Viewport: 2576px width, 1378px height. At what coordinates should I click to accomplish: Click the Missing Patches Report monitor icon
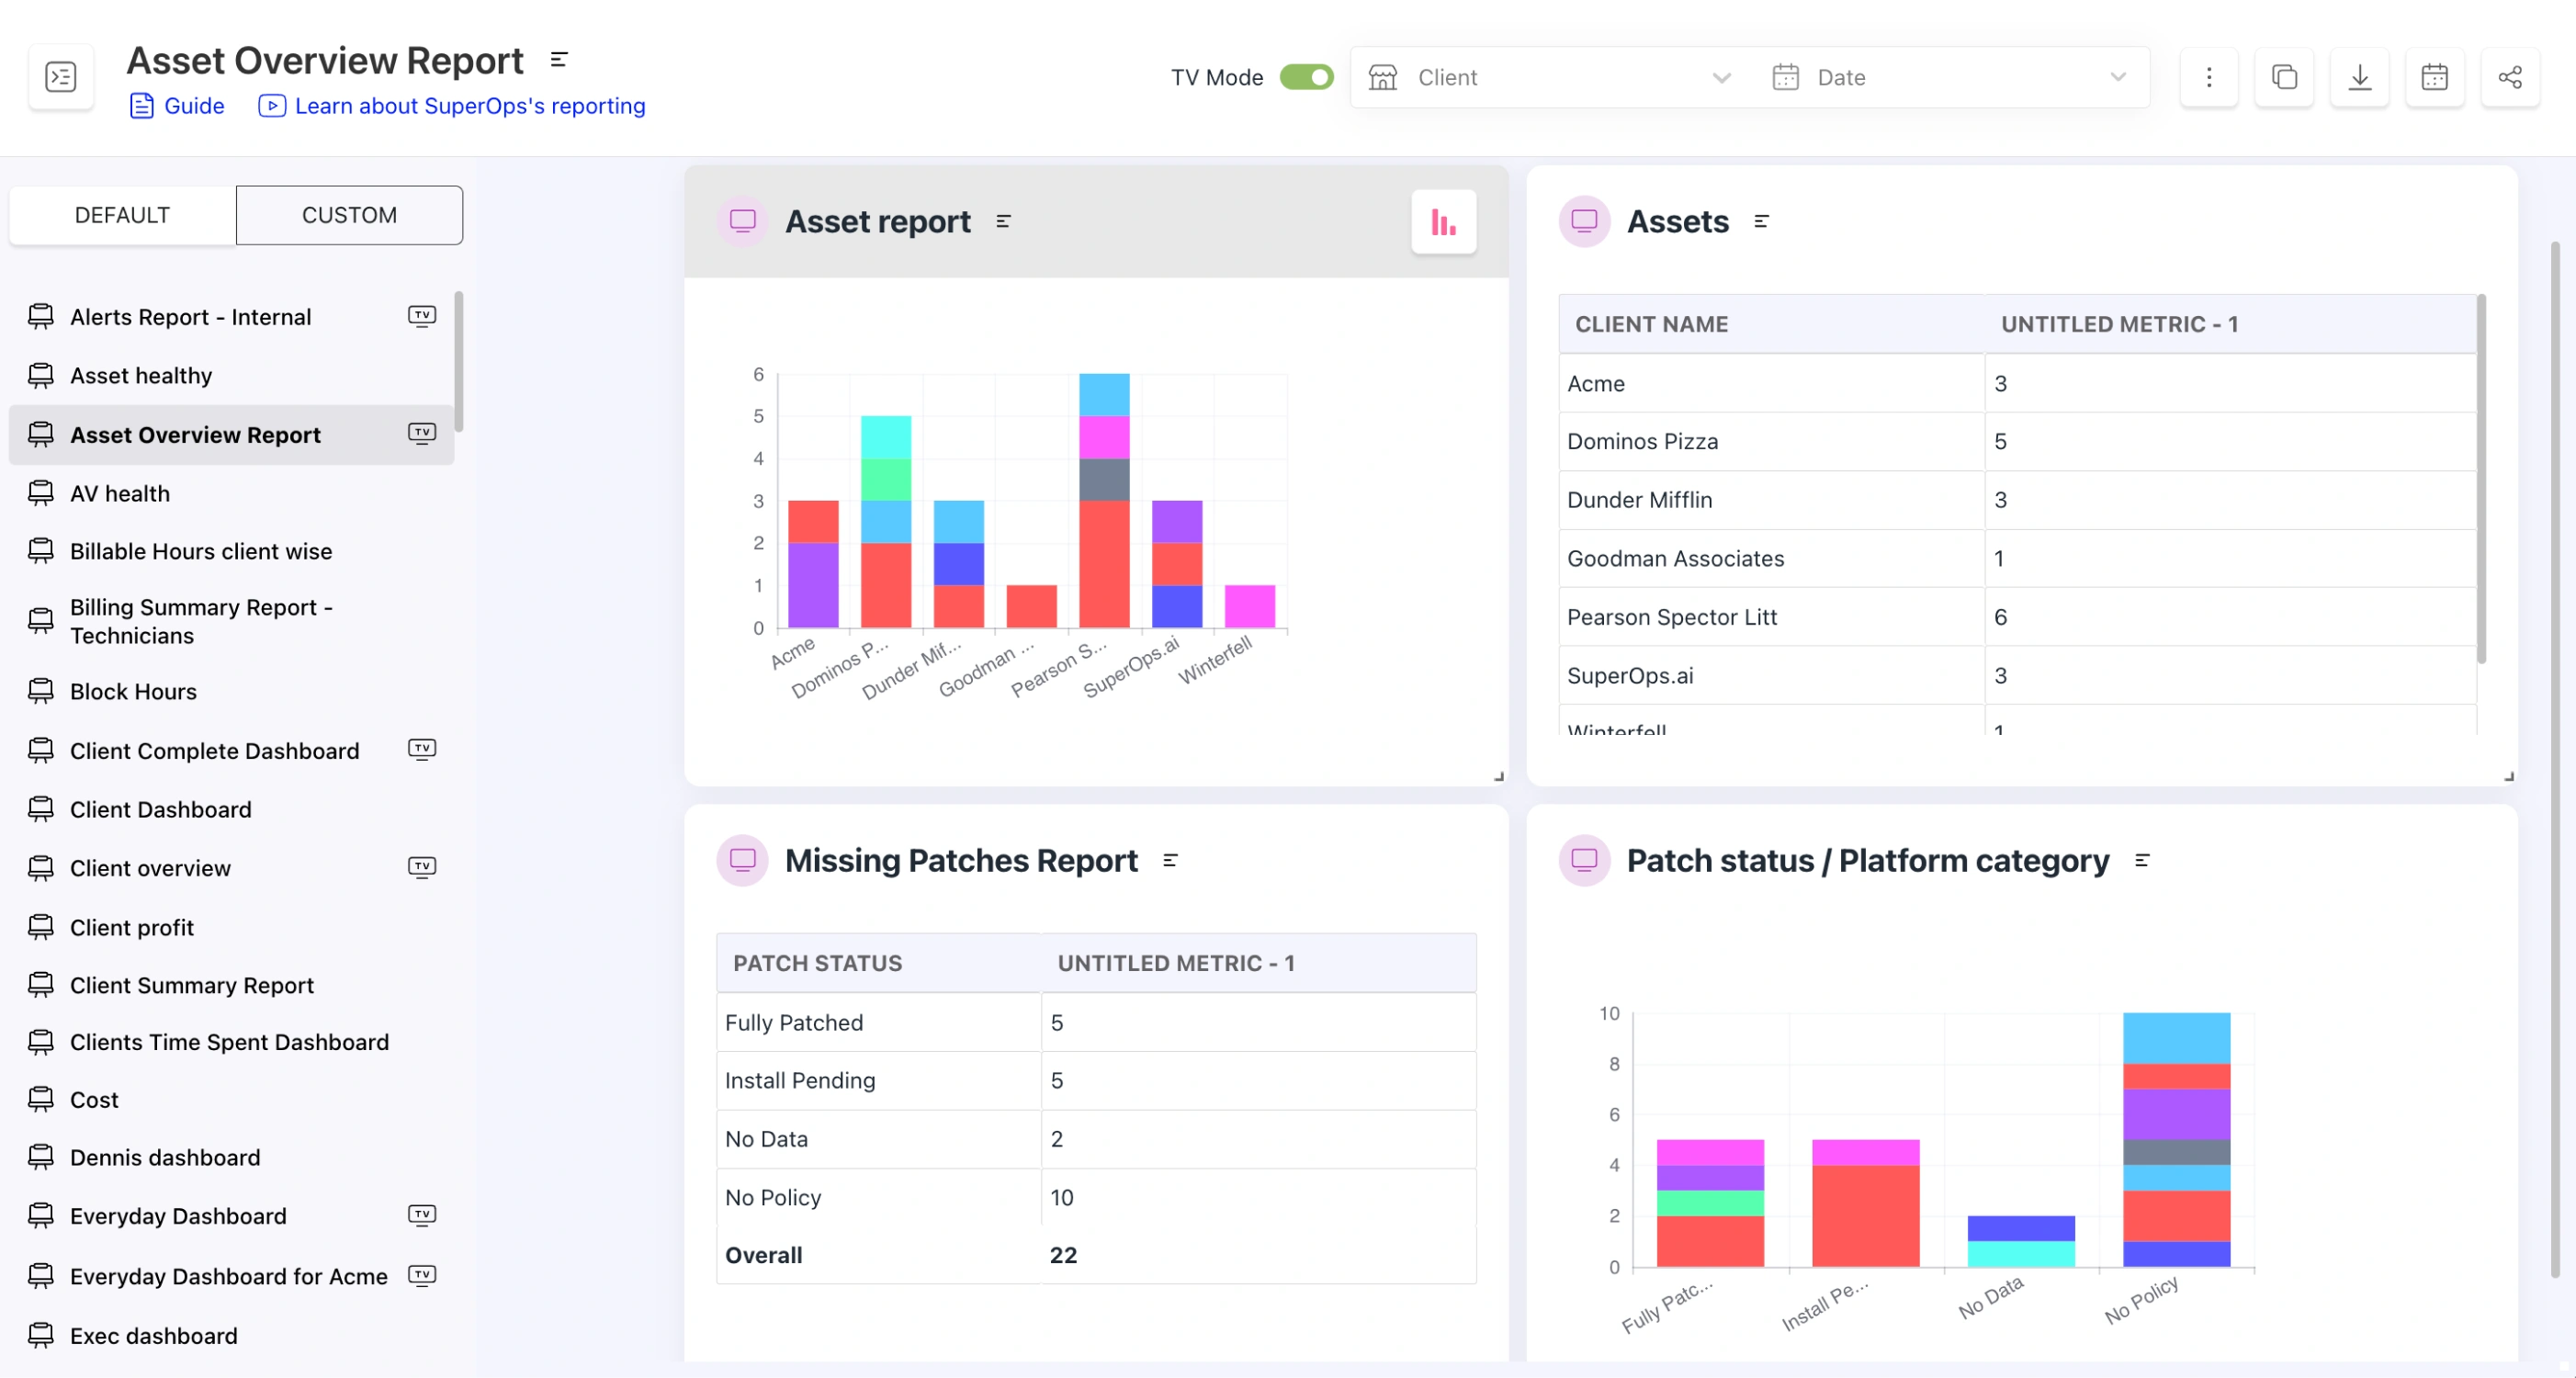(742, 860)
